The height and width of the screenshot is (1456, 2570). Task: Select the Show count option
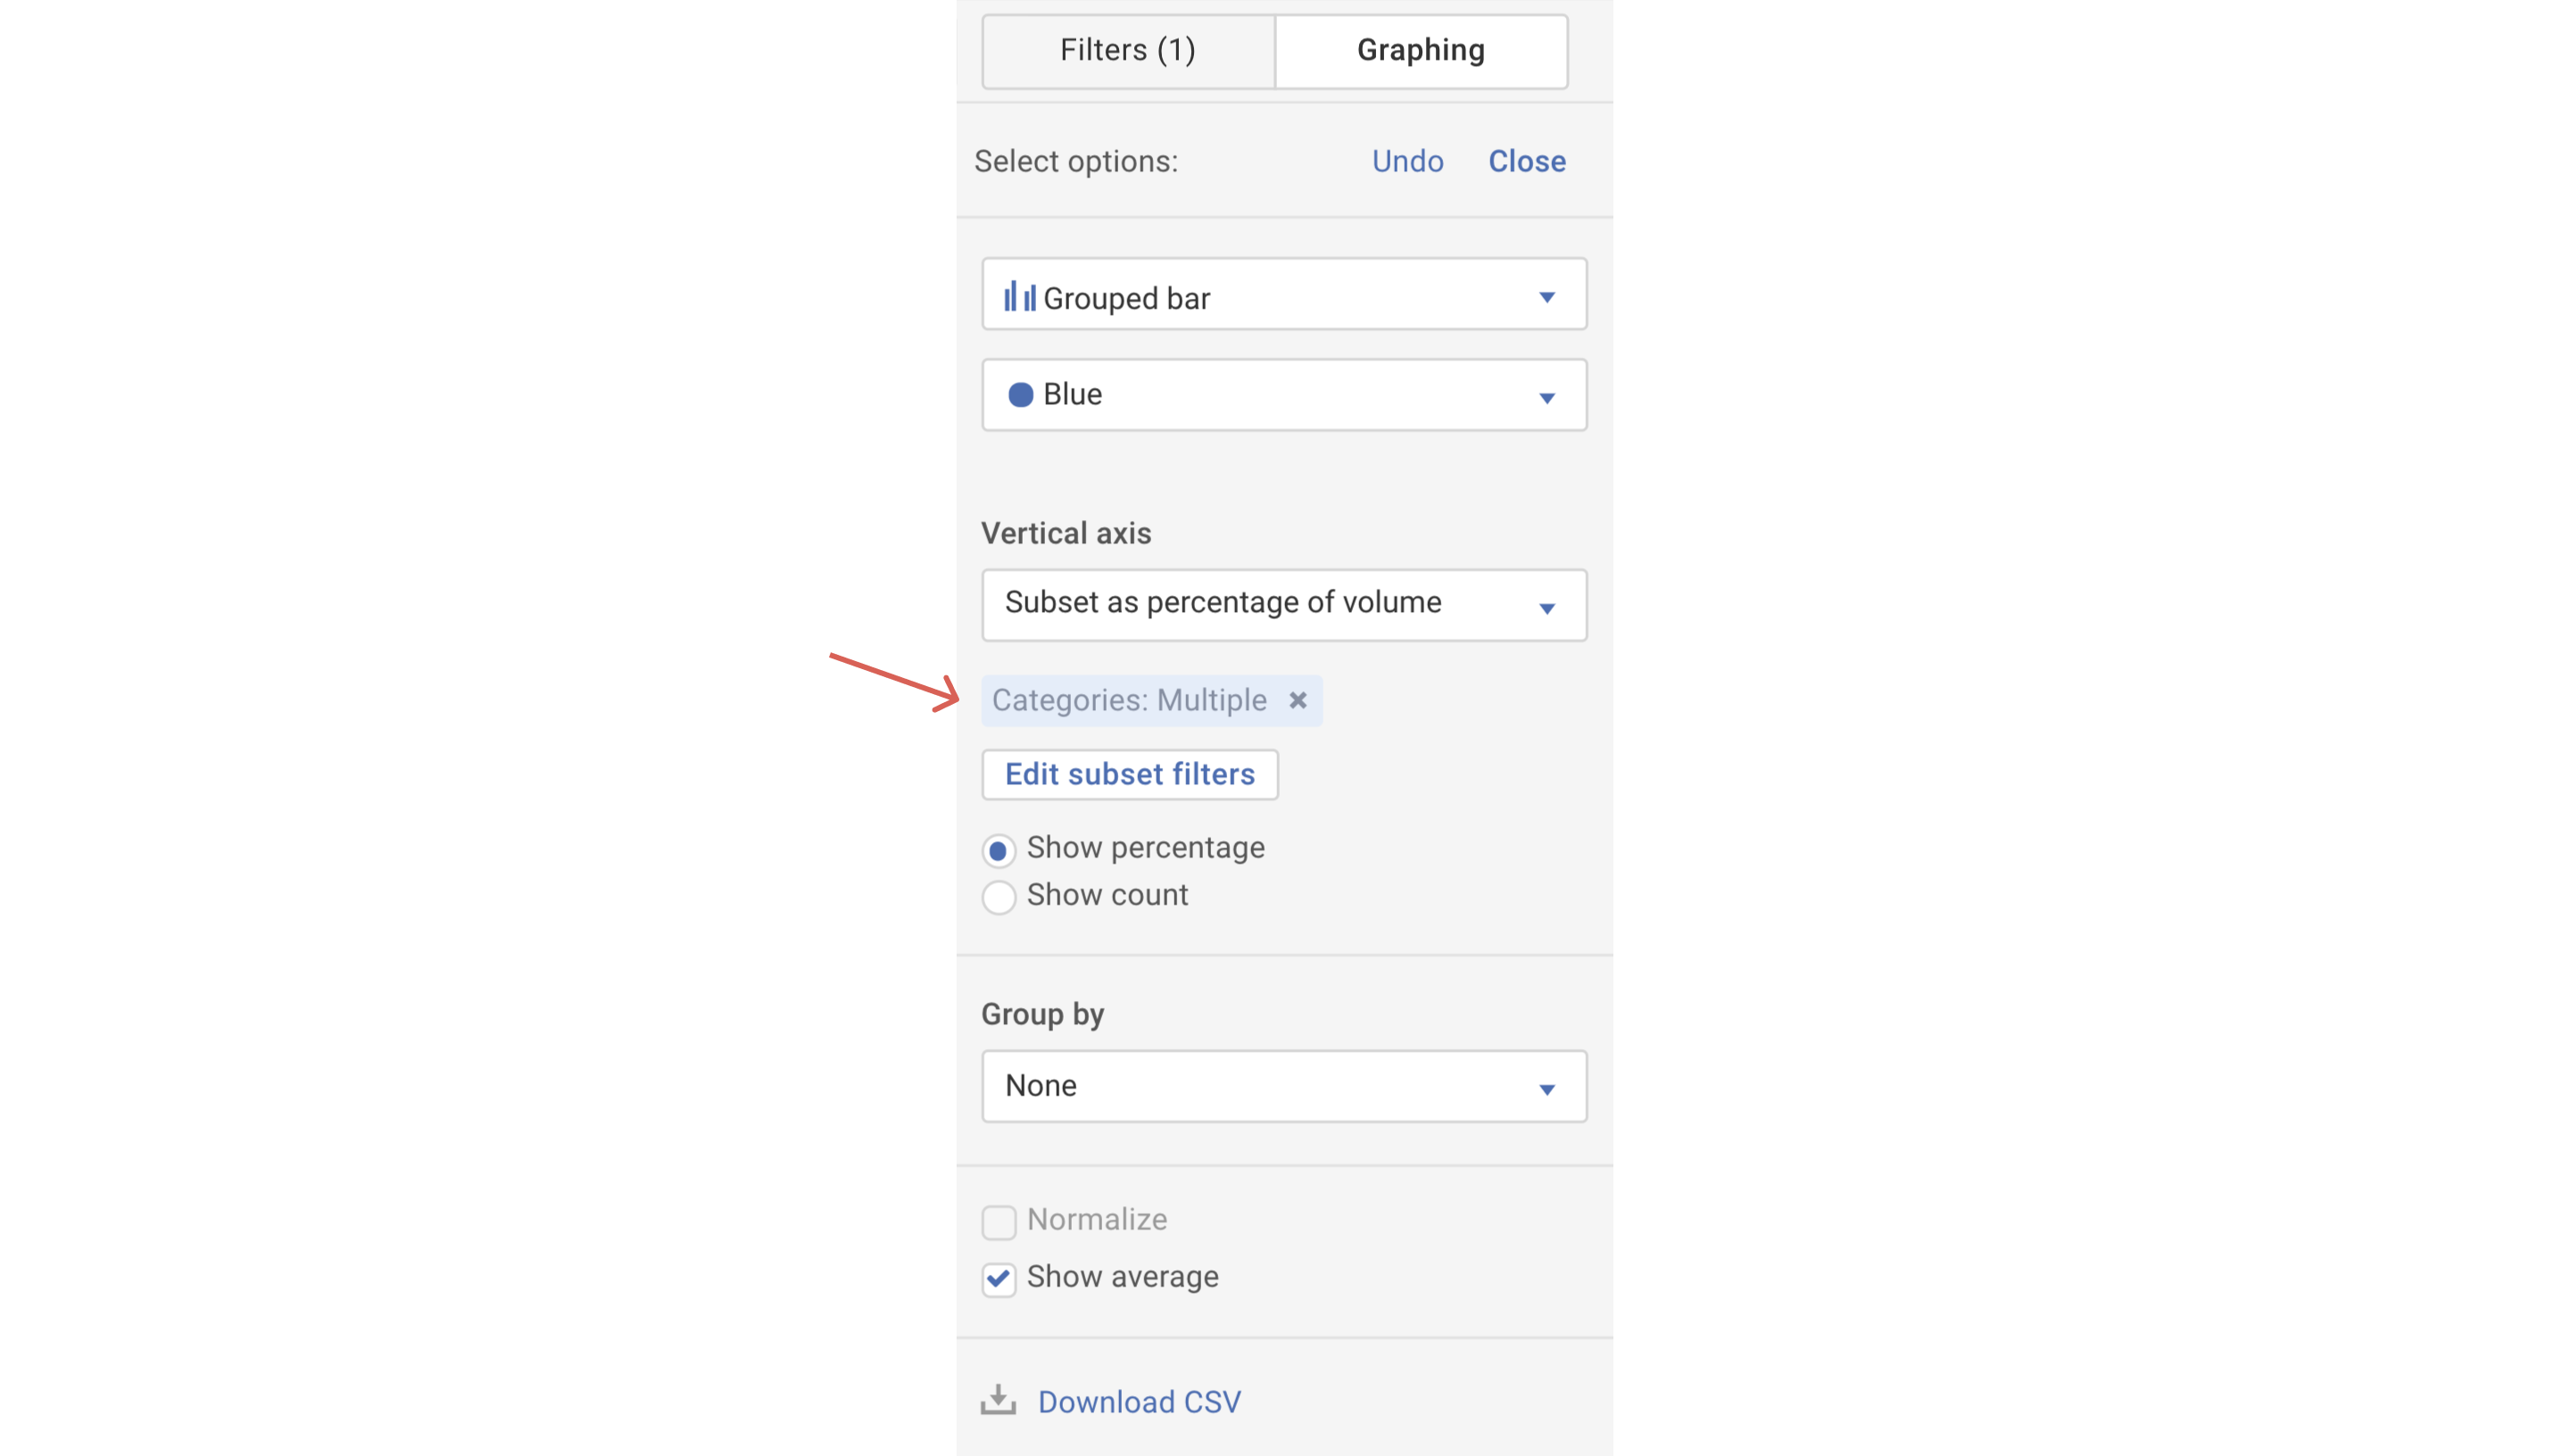coord(998,897)
